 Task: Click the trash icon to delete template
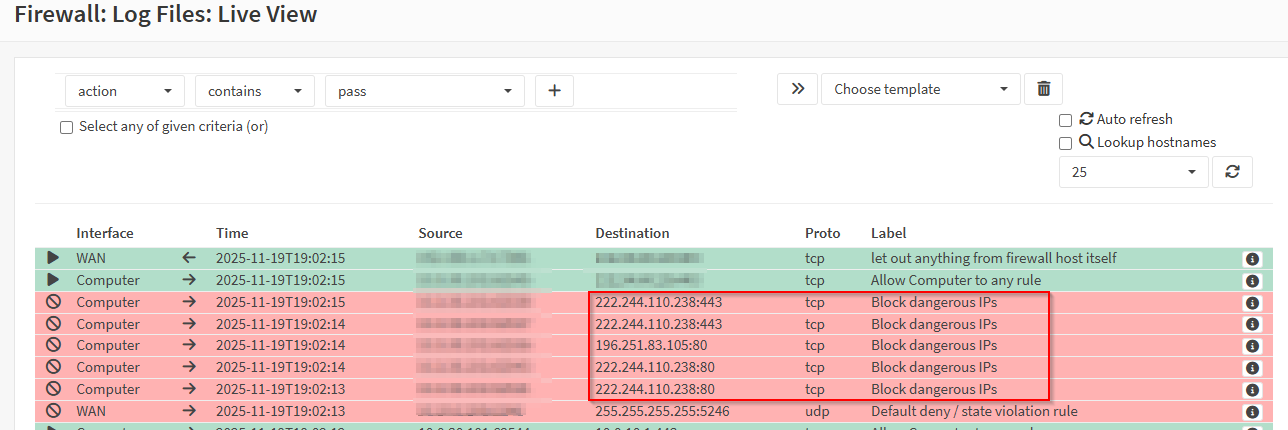click(1043, 89)
